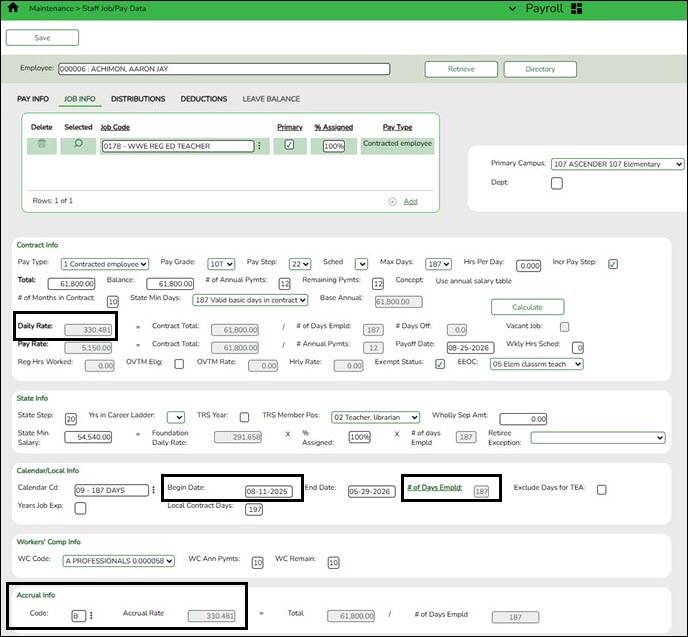688x637 pixels.
Task: Check Exclude Days for TEA
Action: coord(601,489)
